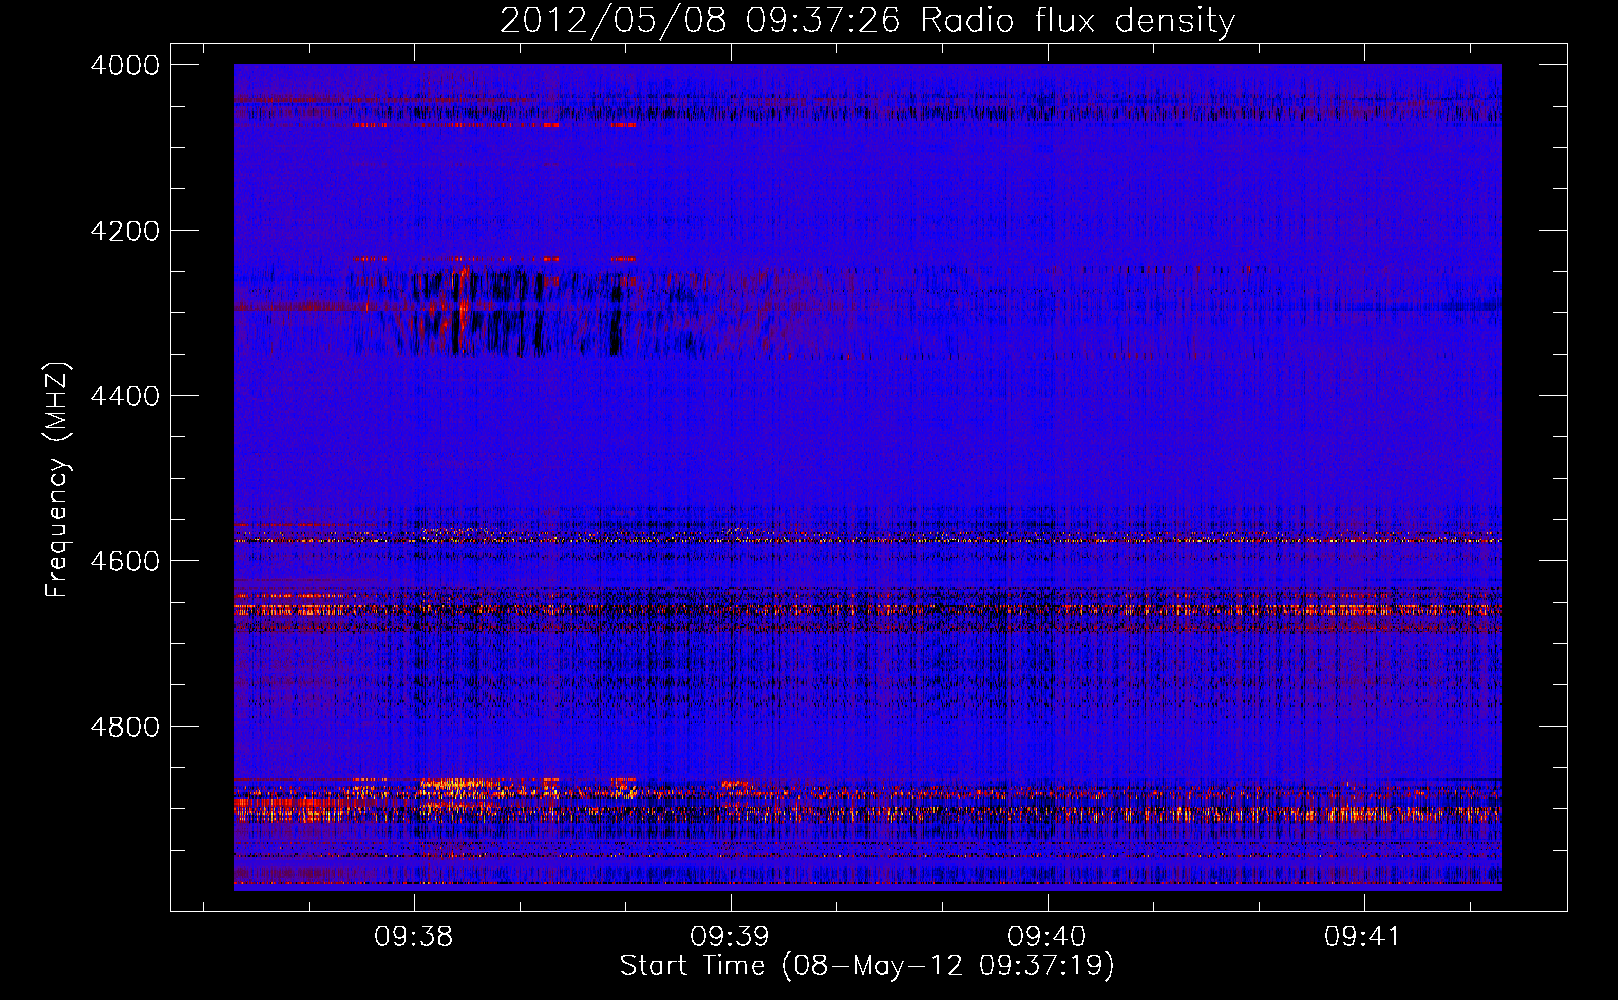The image size is (1618, 1000).
Task: Click the 09:40 time tick label
Action: coord(1048,937)
